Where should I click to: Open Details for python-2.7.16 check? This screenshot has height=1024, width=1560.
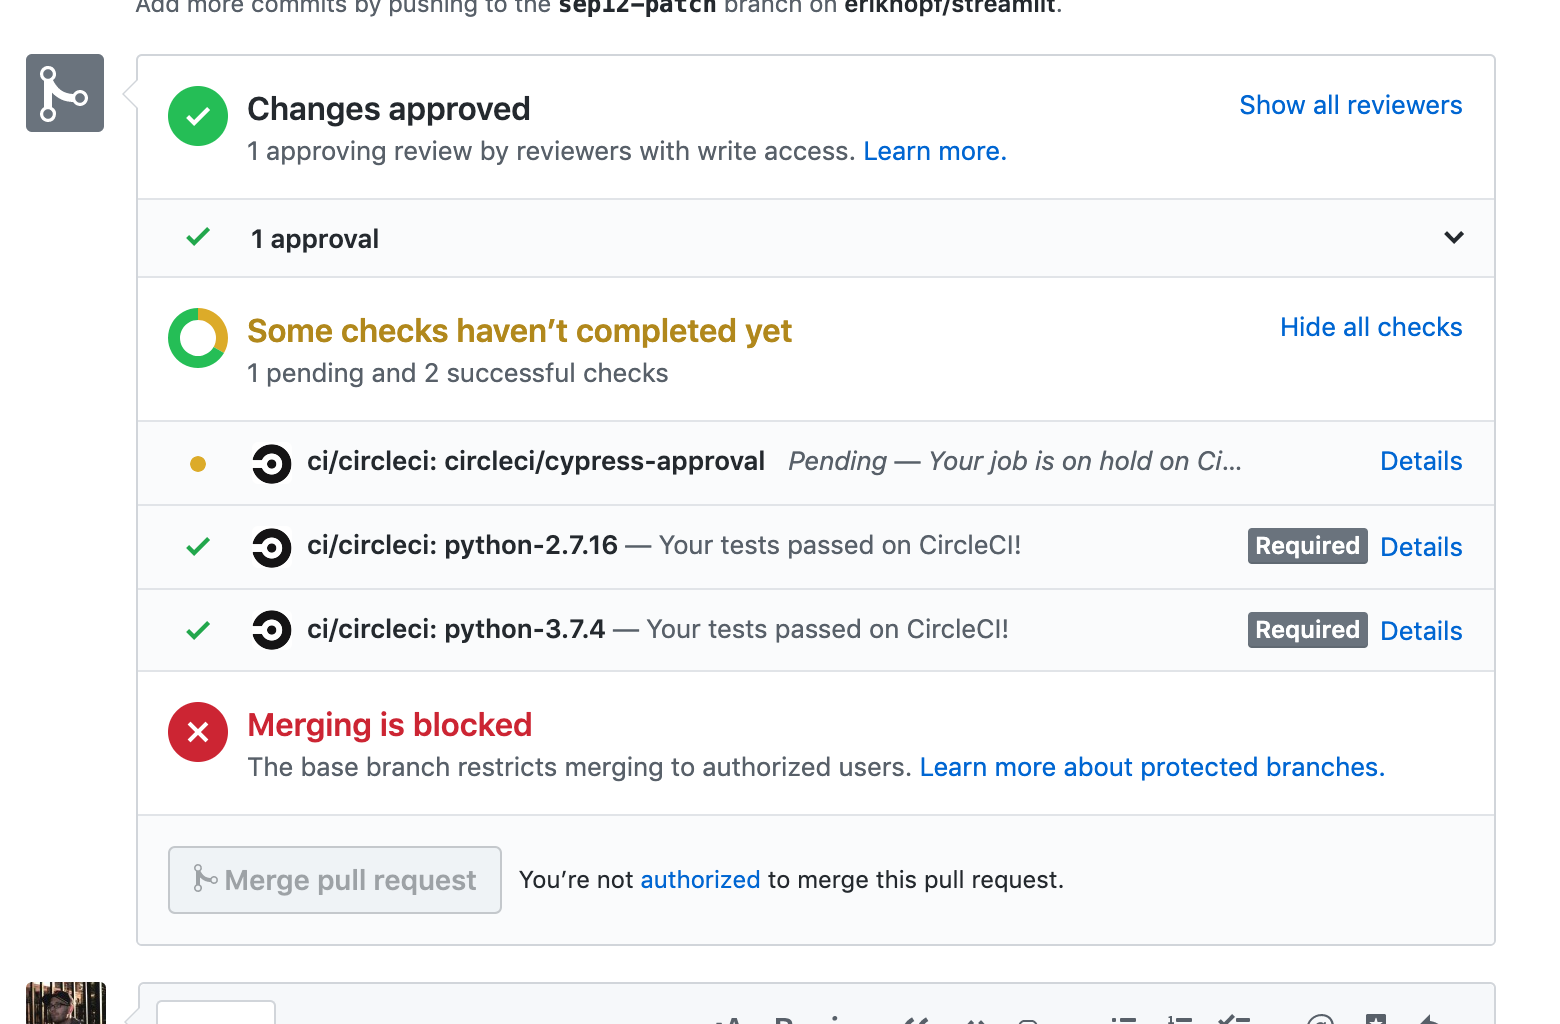(1421, 547)
